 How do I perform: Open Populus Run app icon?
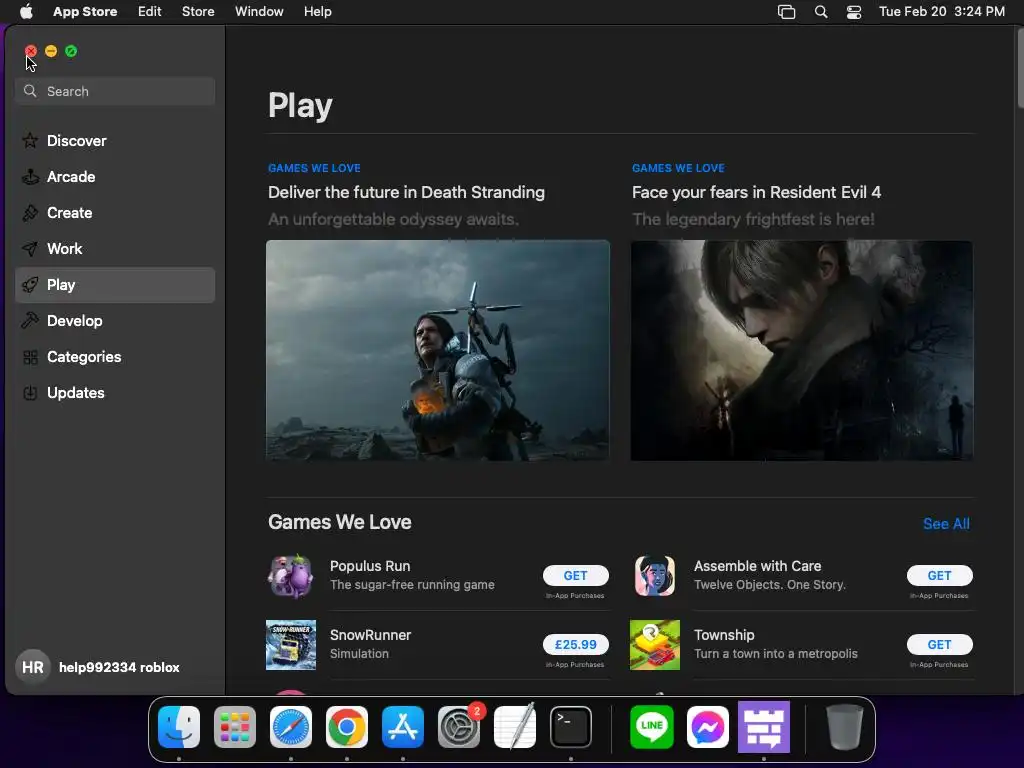tap(291, 577)
